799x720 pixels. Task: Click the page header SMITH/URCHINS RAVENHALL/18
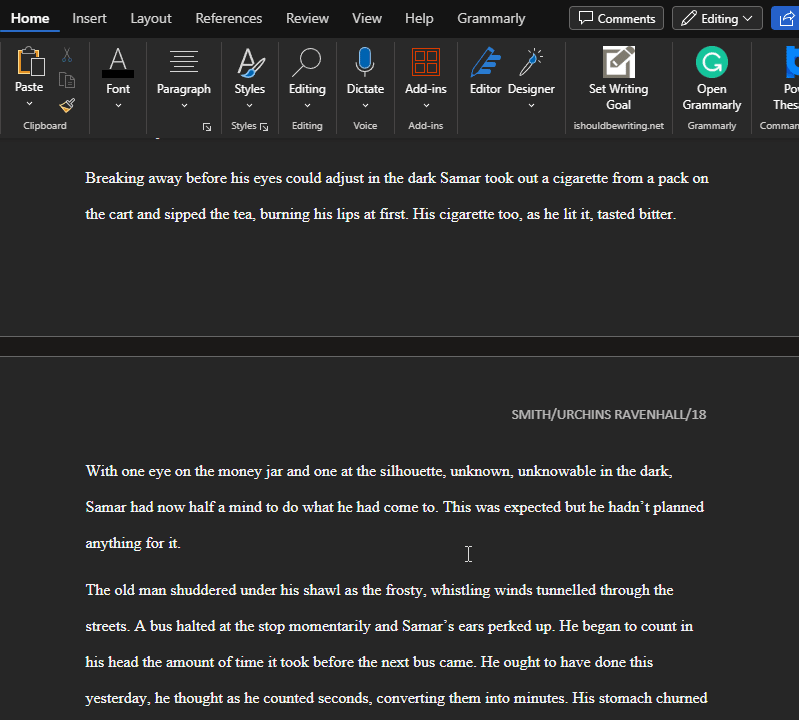pyautogui.click(x=608, y=414)
